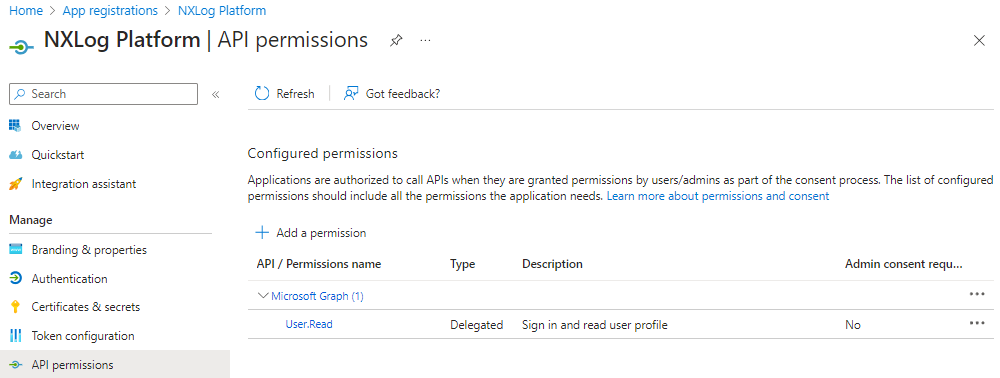This screenshot has width=1000, height=378.
Task: Click API / Permissions name column header
Action: click(x=319, y=264)
